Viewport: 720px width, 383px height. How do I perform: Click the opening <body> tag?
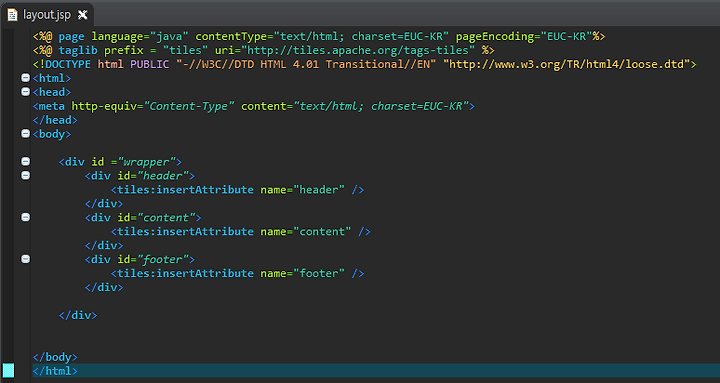(52, 134)
